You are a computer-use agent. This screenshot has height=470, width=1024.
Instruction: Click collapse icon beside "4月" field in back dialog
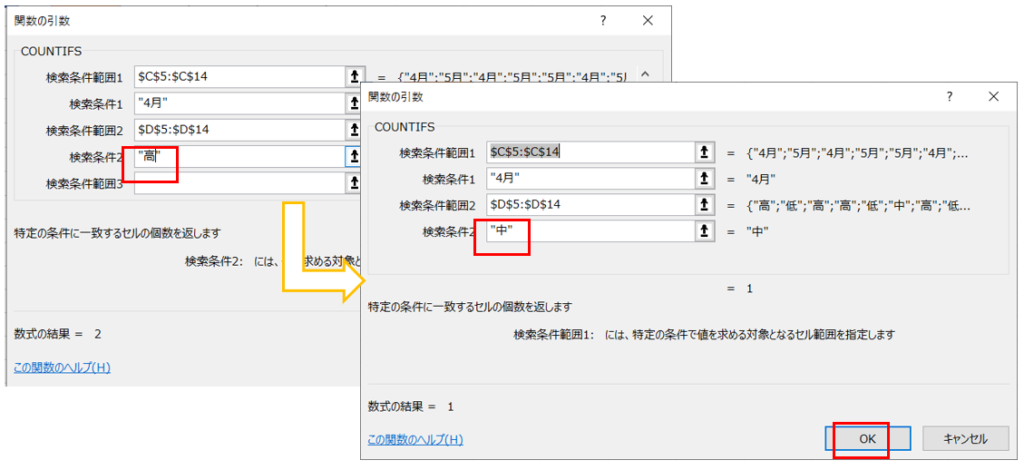coord(353,103)
